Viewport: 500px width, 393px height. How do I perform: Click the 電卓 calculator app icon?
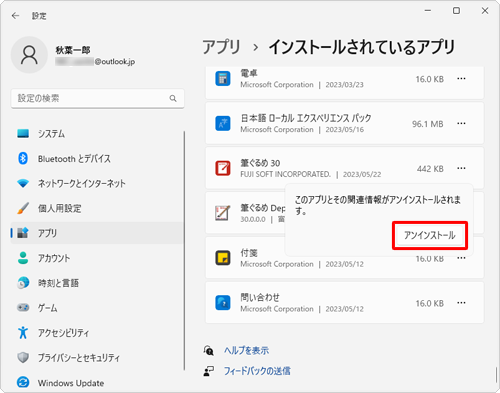point(223,79)
